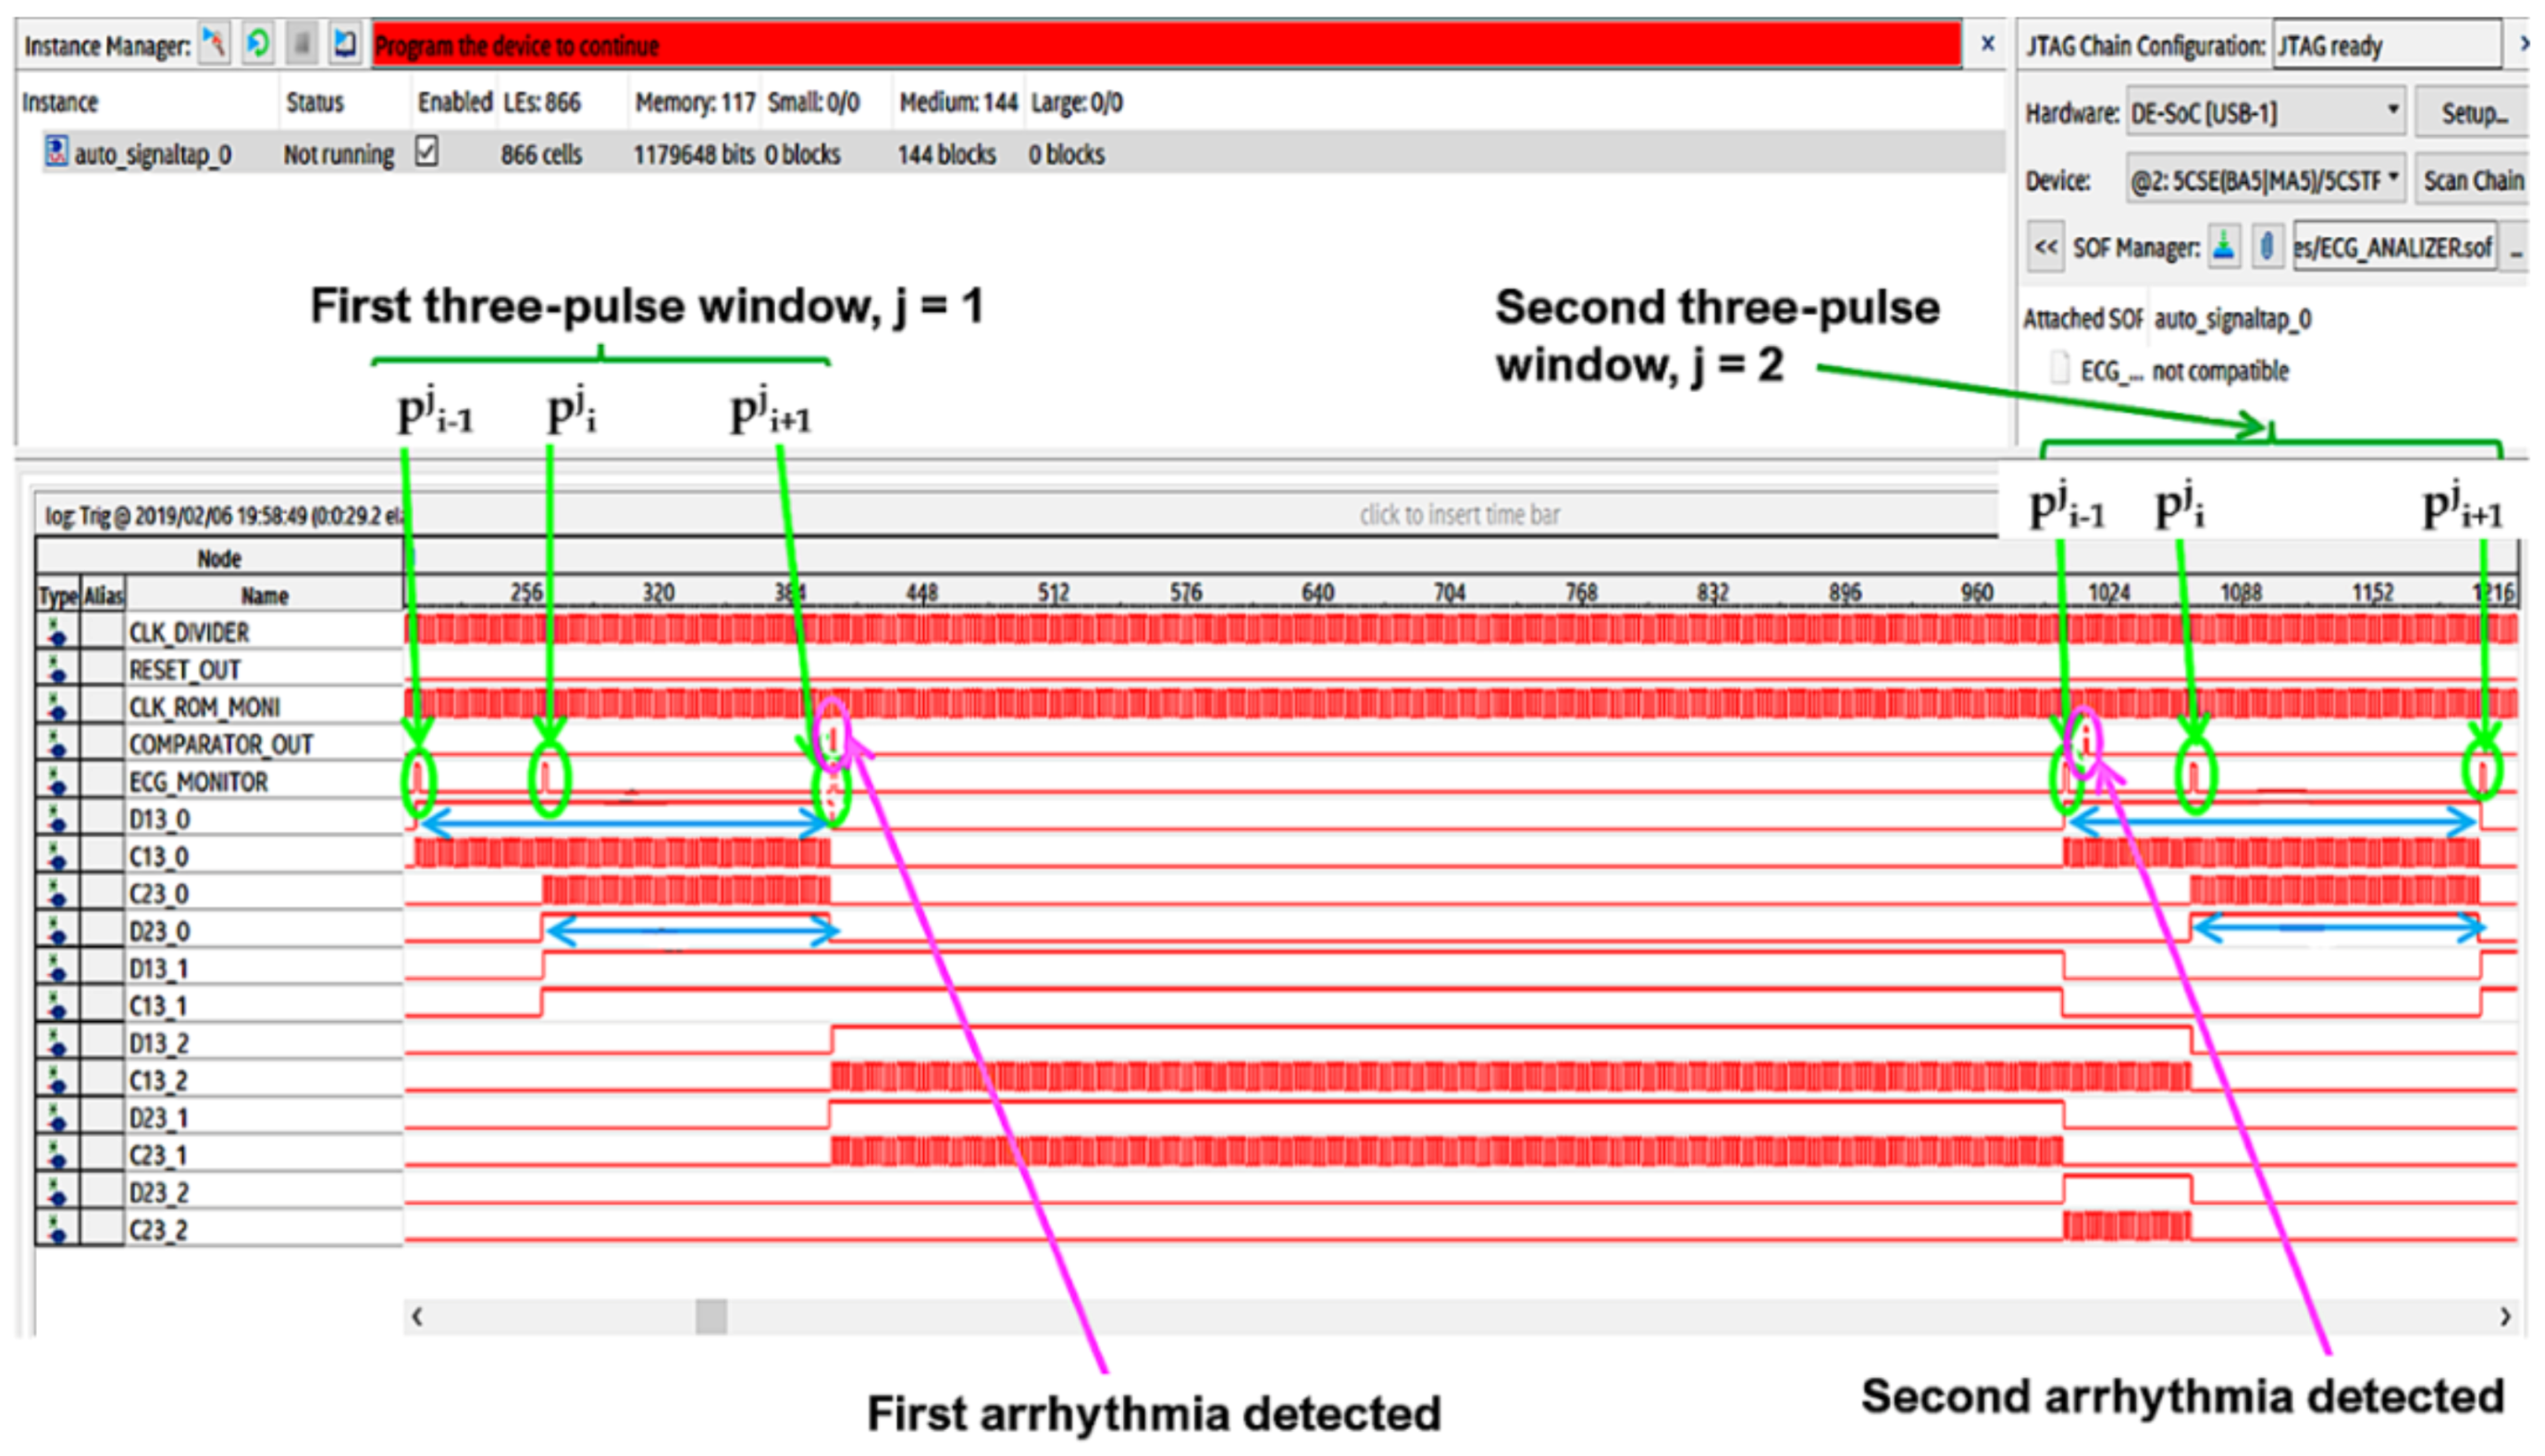Screen dimensions: 2545x1456
Task: Click the Setup button
Action: [2473, 113]
